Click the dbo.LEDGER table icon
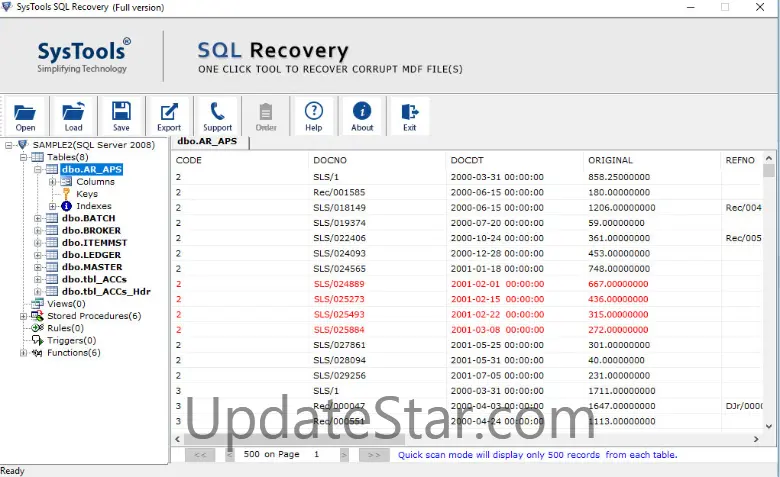Viewport: 780px width, 477px height. pos(52,255)
